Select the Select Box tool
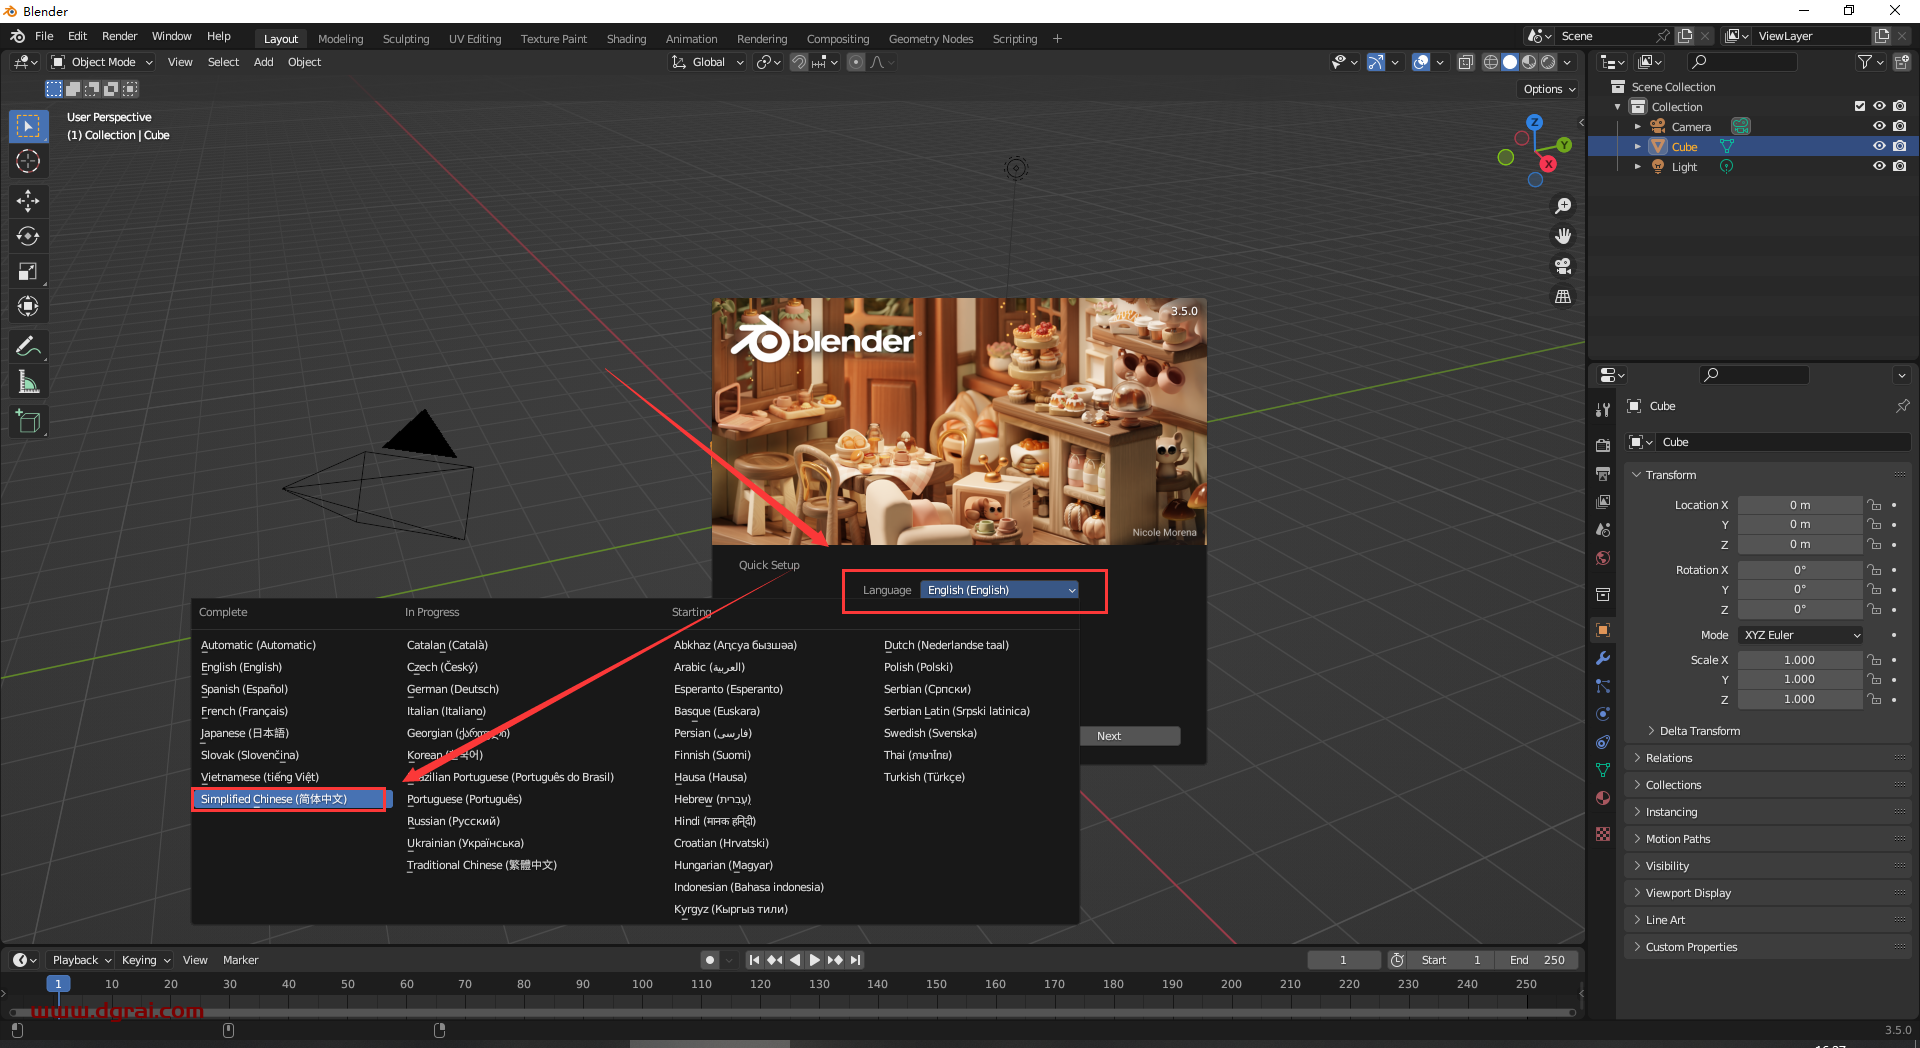 (28, 126)
